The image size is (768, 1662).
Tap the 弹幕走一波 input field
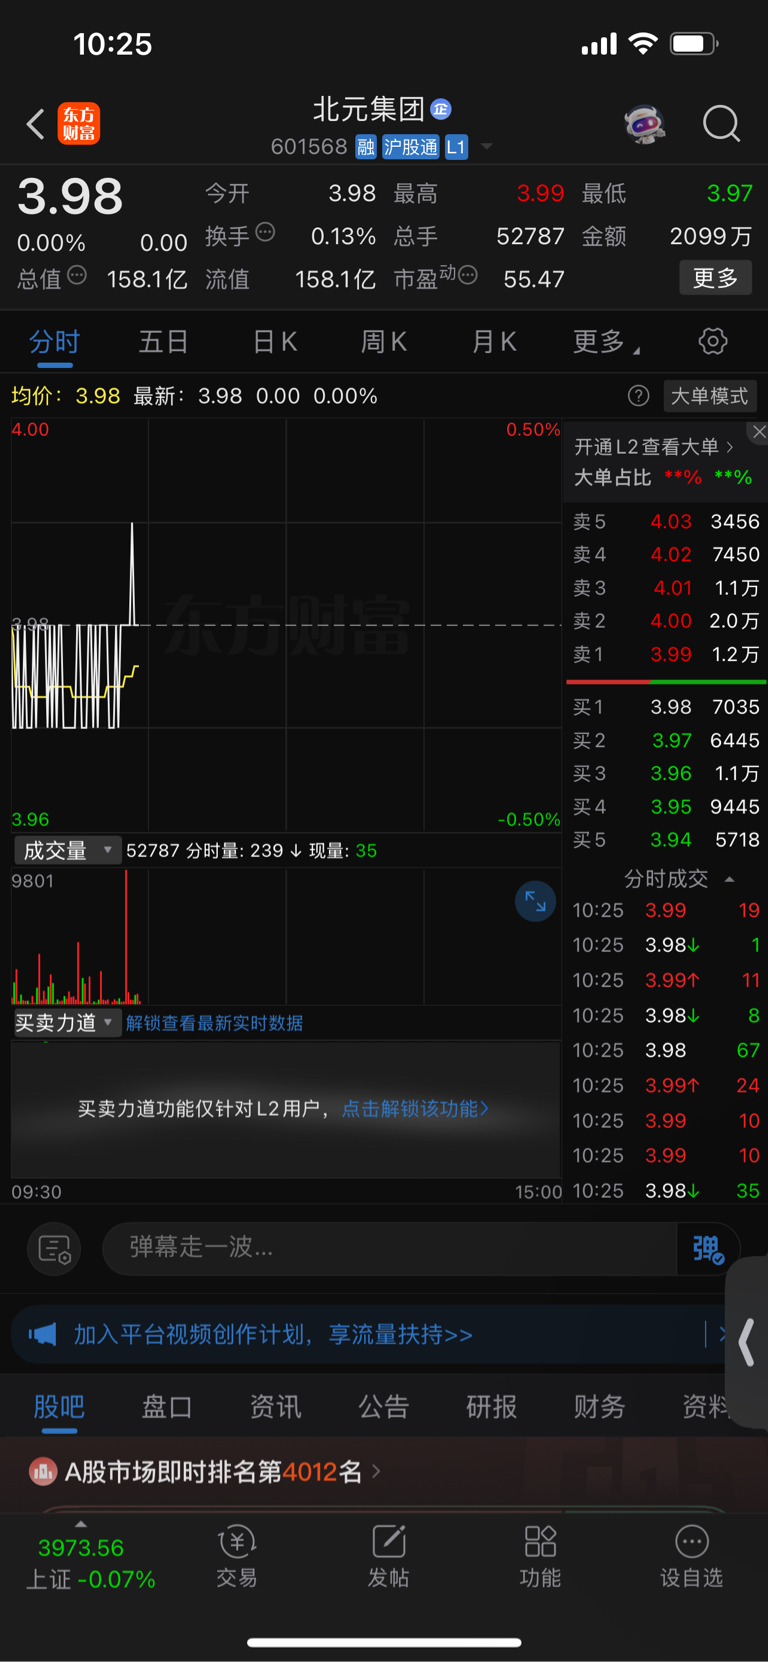pos(390,1249)
